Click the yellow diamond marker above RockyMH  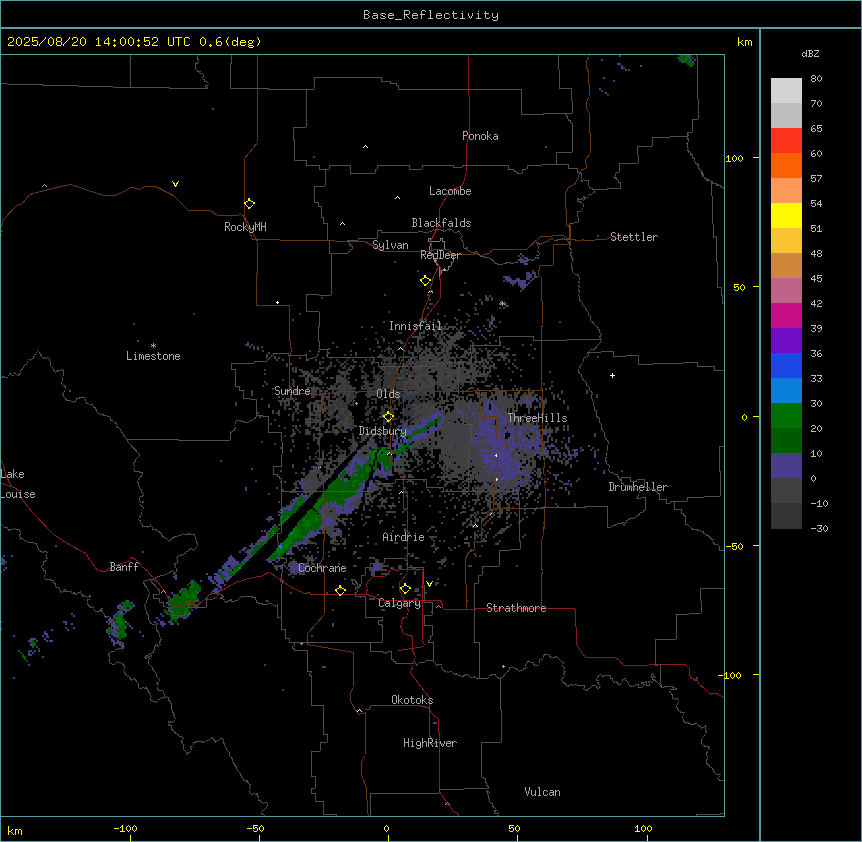(250, 204)
